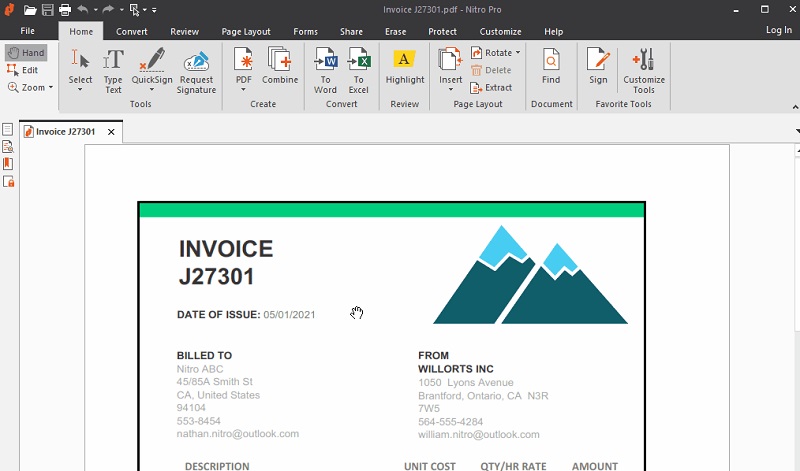Switch to the Convert tab

click(x=131, y=32)
